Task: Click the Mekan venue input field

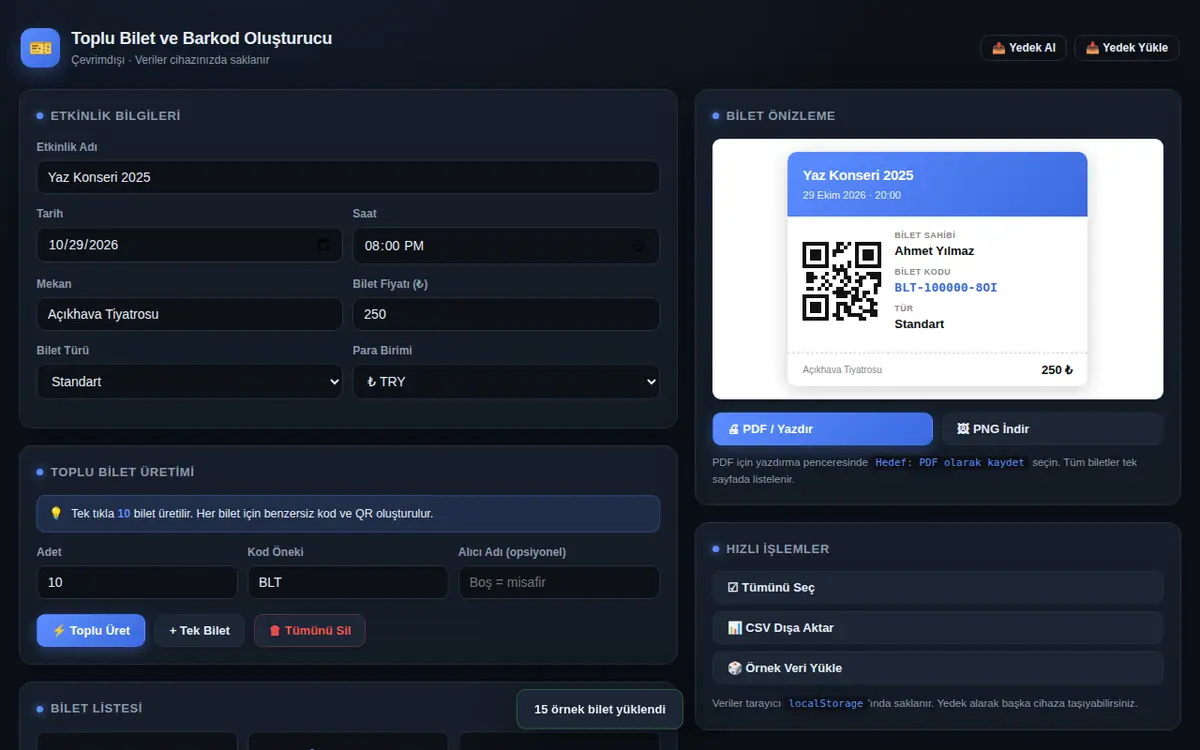Action: [190, 314]
